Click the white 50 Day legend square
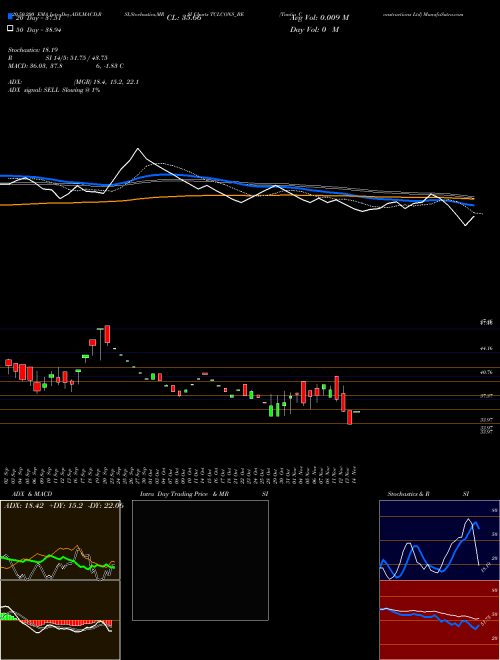This screenshot has width=500, height=660. click(x=10, y=29)
